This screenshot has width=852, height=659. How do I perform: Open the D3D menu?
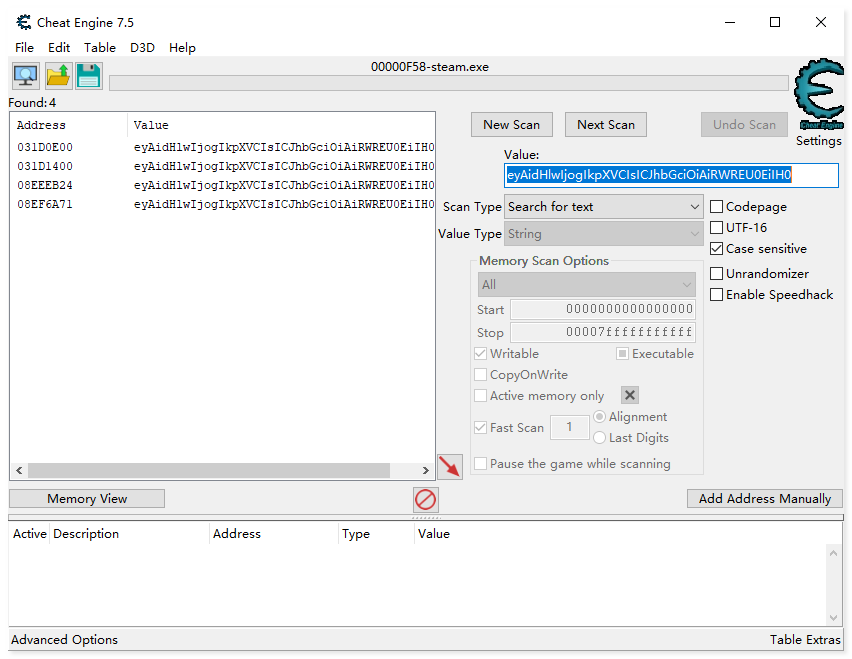[x=142, y=48]
